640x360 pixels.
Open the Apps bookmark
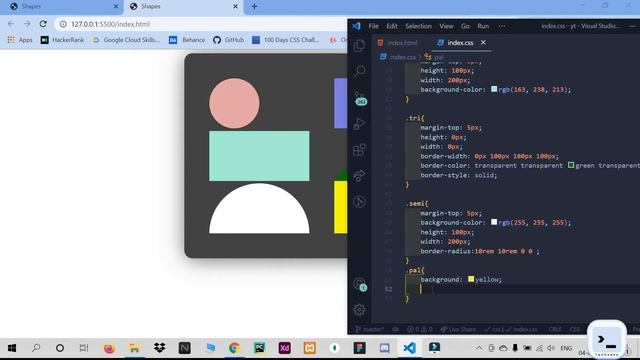20,40
